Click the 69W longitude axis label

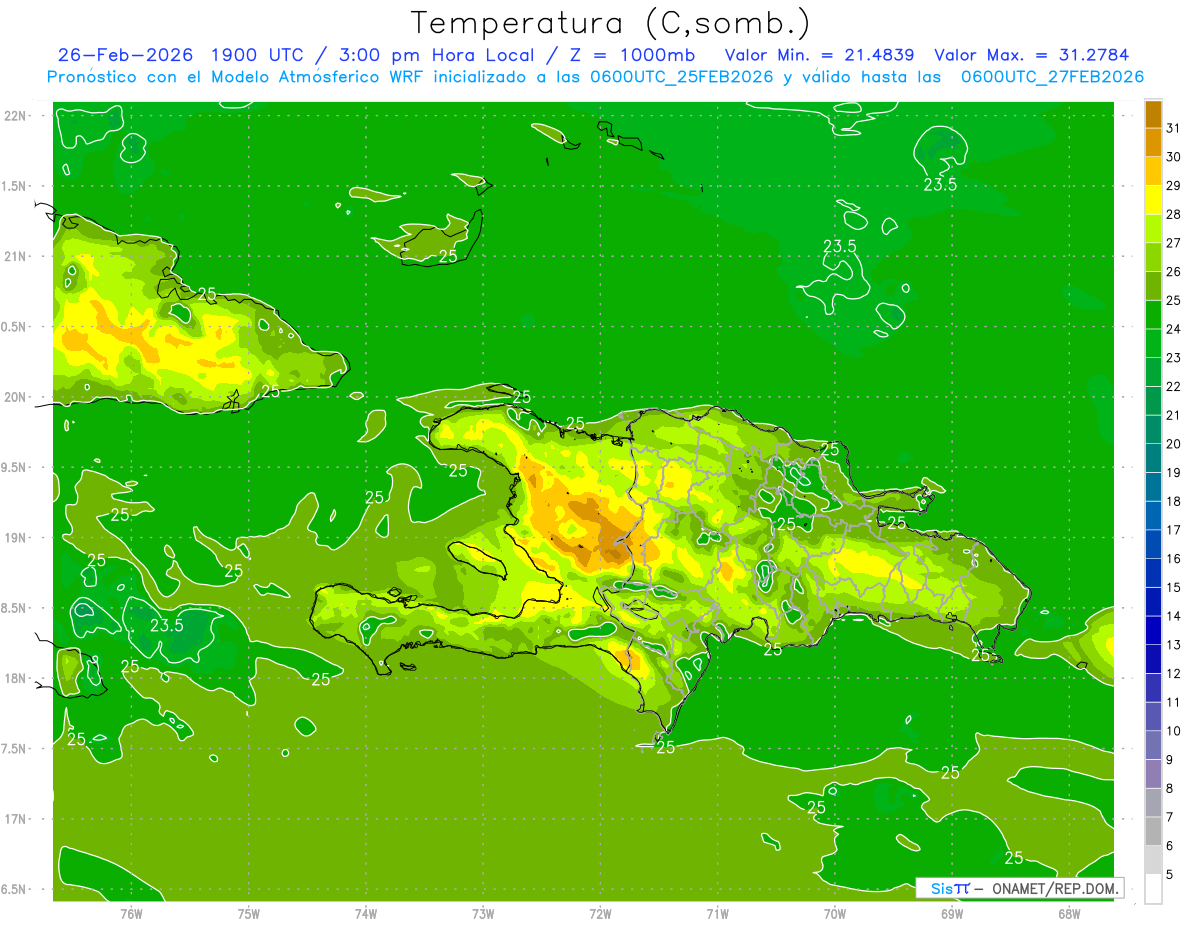point(952,913)
